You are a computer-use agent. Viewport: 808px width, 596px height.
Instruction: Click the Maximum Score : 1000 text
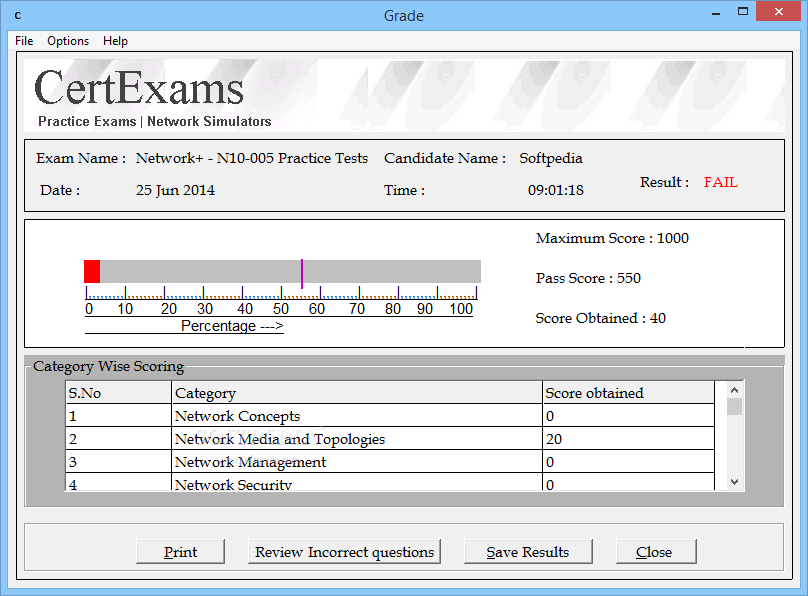pyautogui.click(x=612, y=238)
